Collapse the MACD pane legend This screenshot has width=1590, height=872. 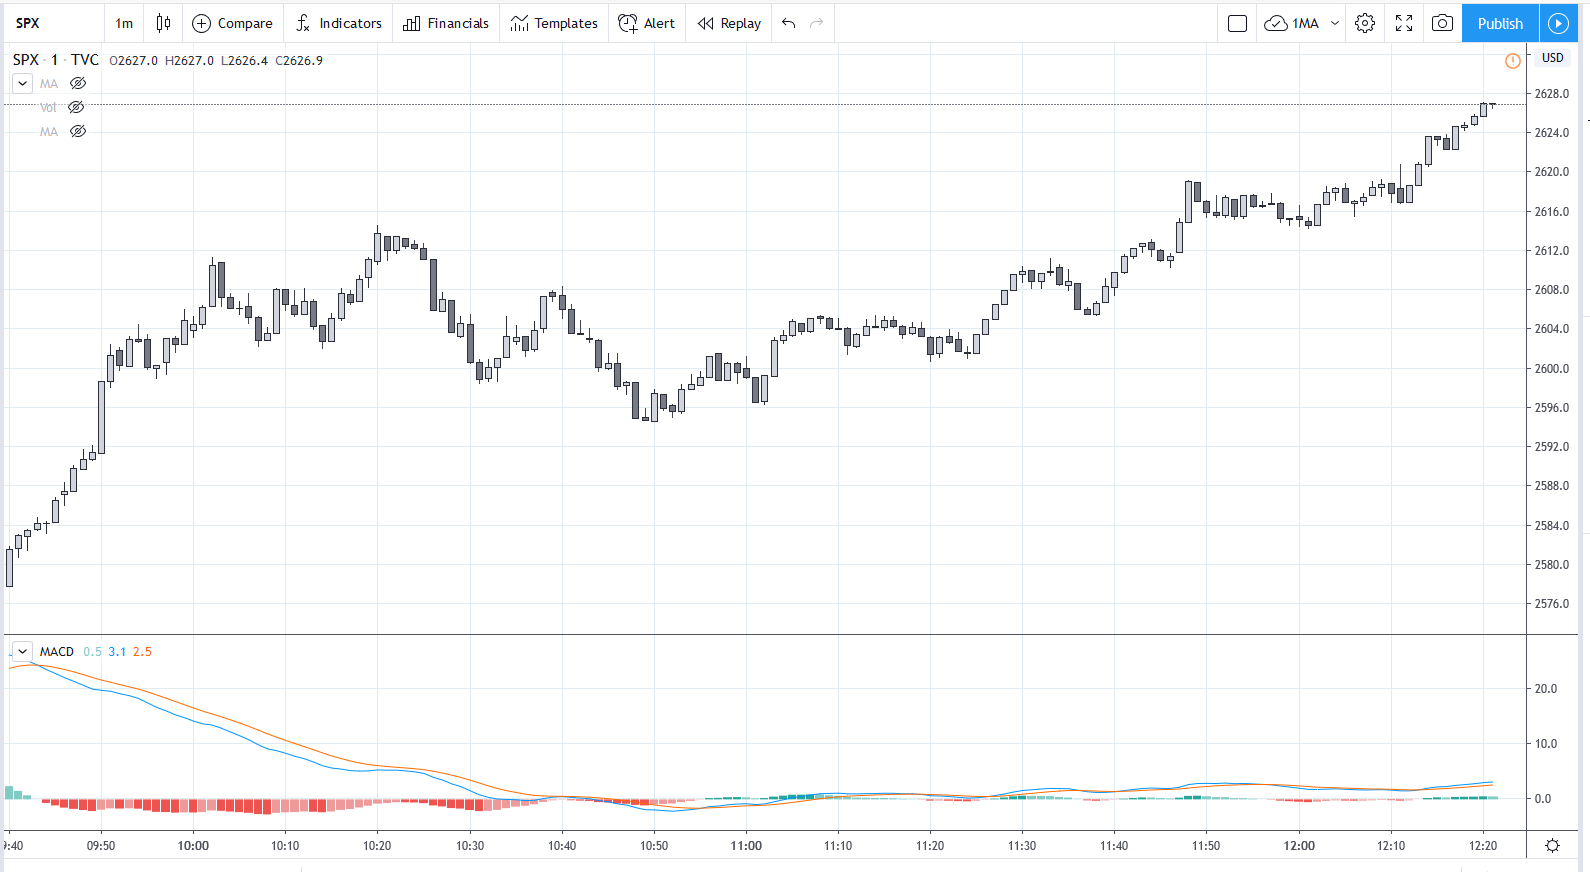click(x=22, y=652)
